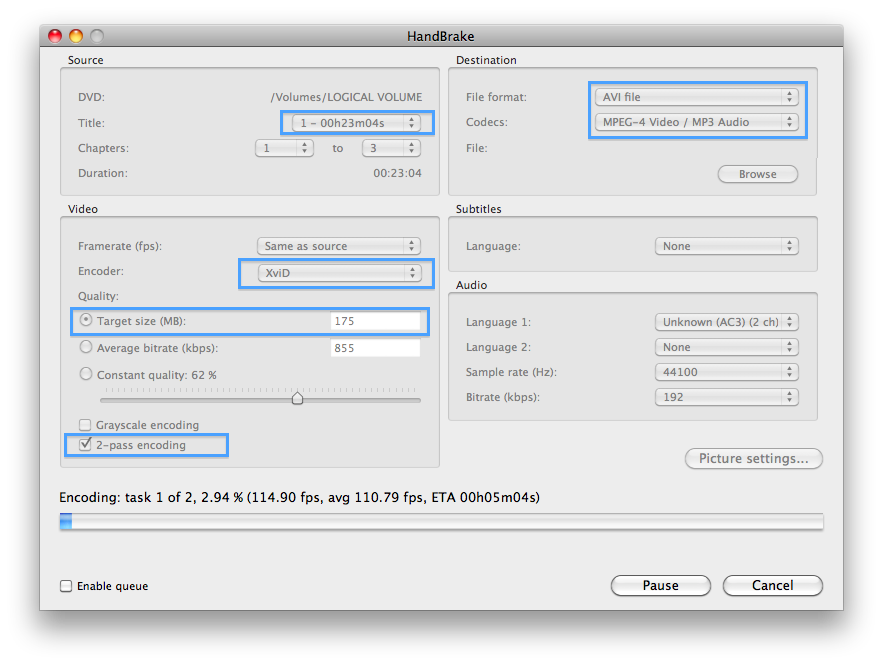The width and height of the screenshot is (883, 665).
Task: Toggle the 2-pass encoding checkbox
Action: tap(85, 445)
